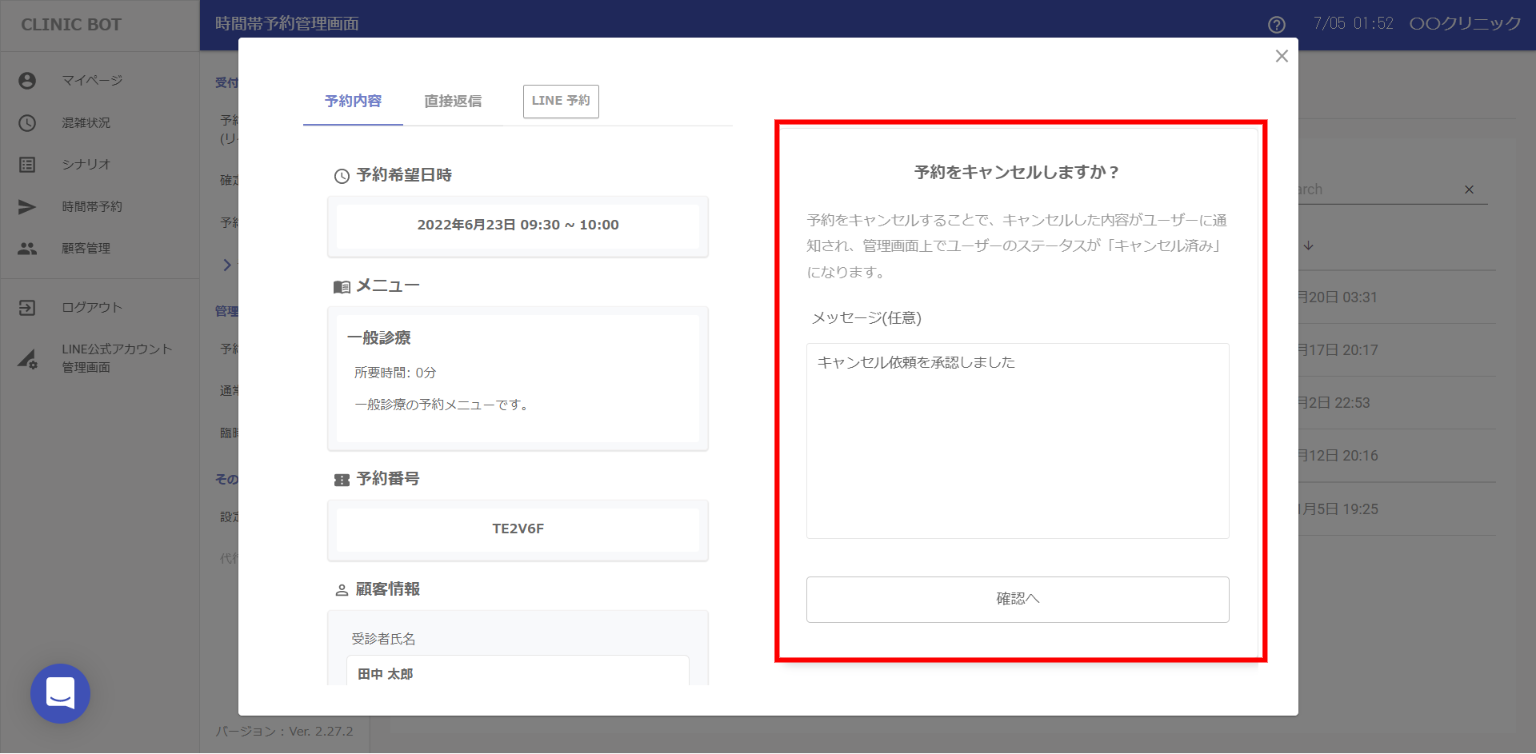Click the ログアウト exit icon
The image size is (1536, 754).
[x=27, y=308]
